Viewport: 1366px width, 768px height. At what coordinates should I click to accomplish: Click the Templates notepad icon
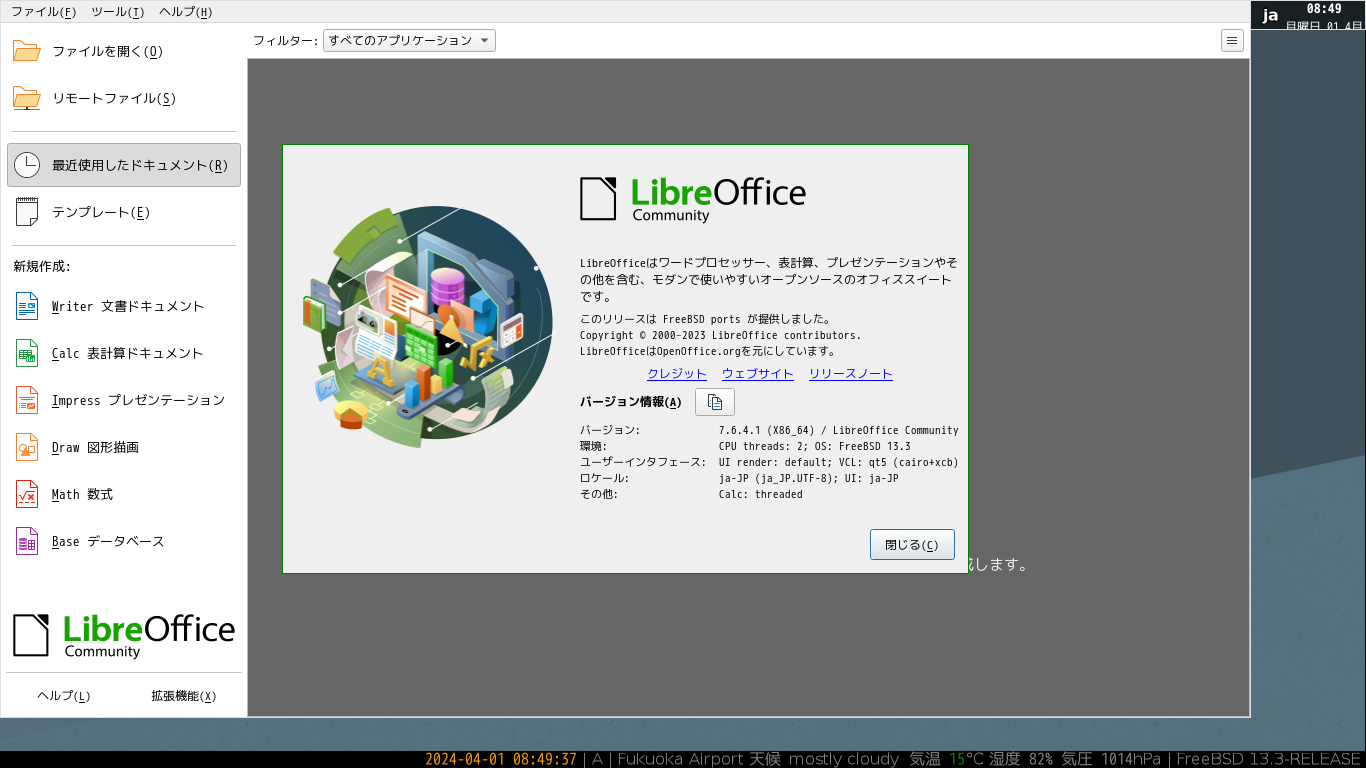[26, 212]
